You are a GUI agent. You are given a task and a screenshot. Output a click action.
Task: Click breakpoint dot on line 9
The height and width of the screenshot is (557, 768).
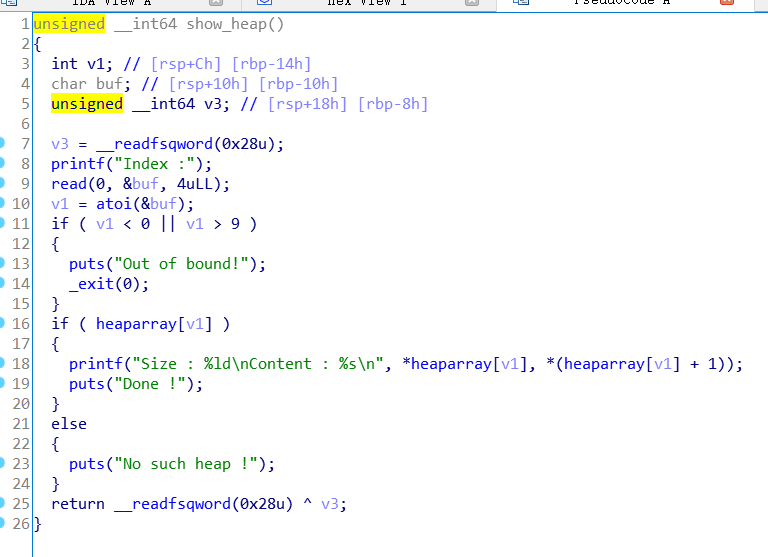point(5,184)
